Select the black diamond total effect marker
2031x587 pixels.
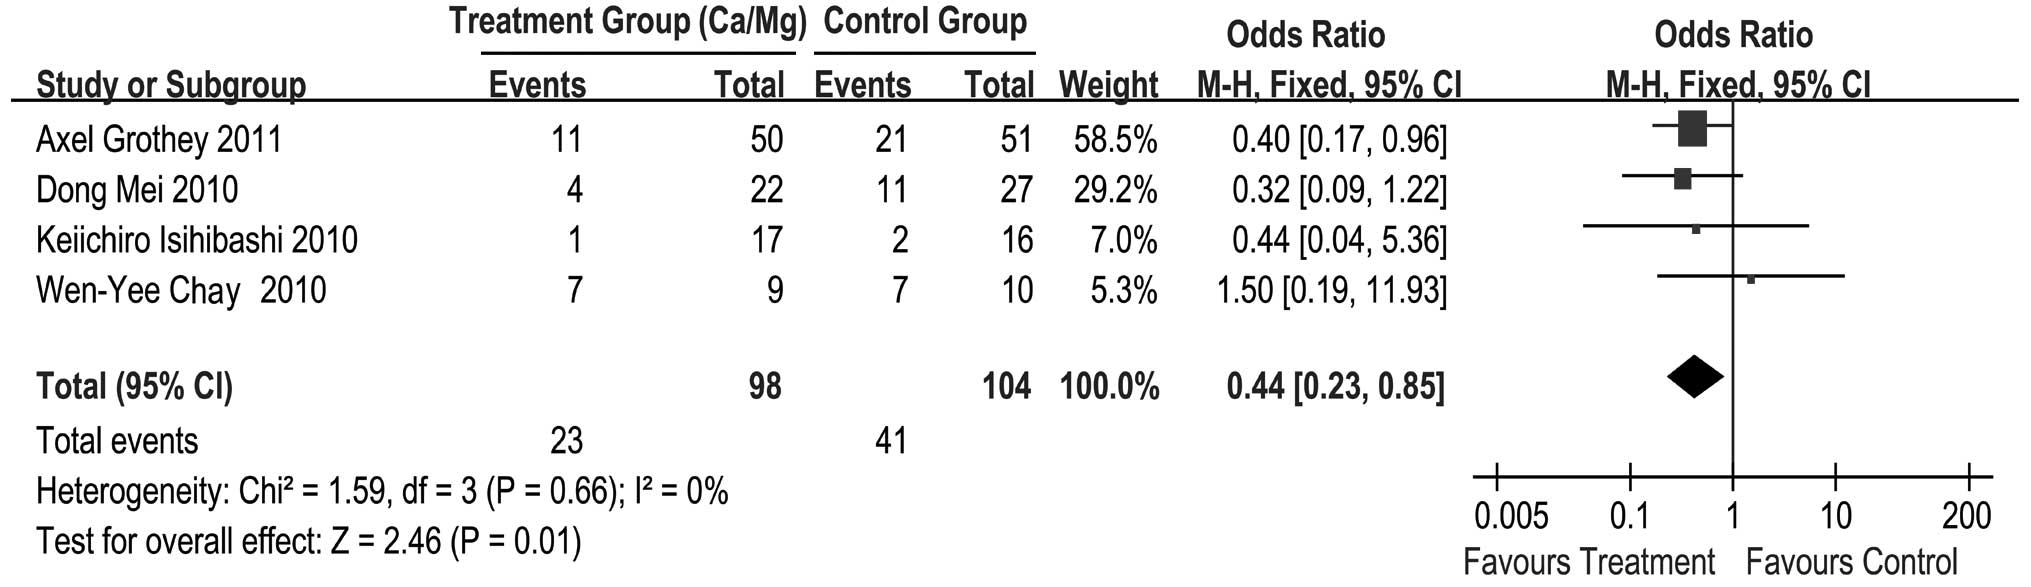coord(1695,377)
